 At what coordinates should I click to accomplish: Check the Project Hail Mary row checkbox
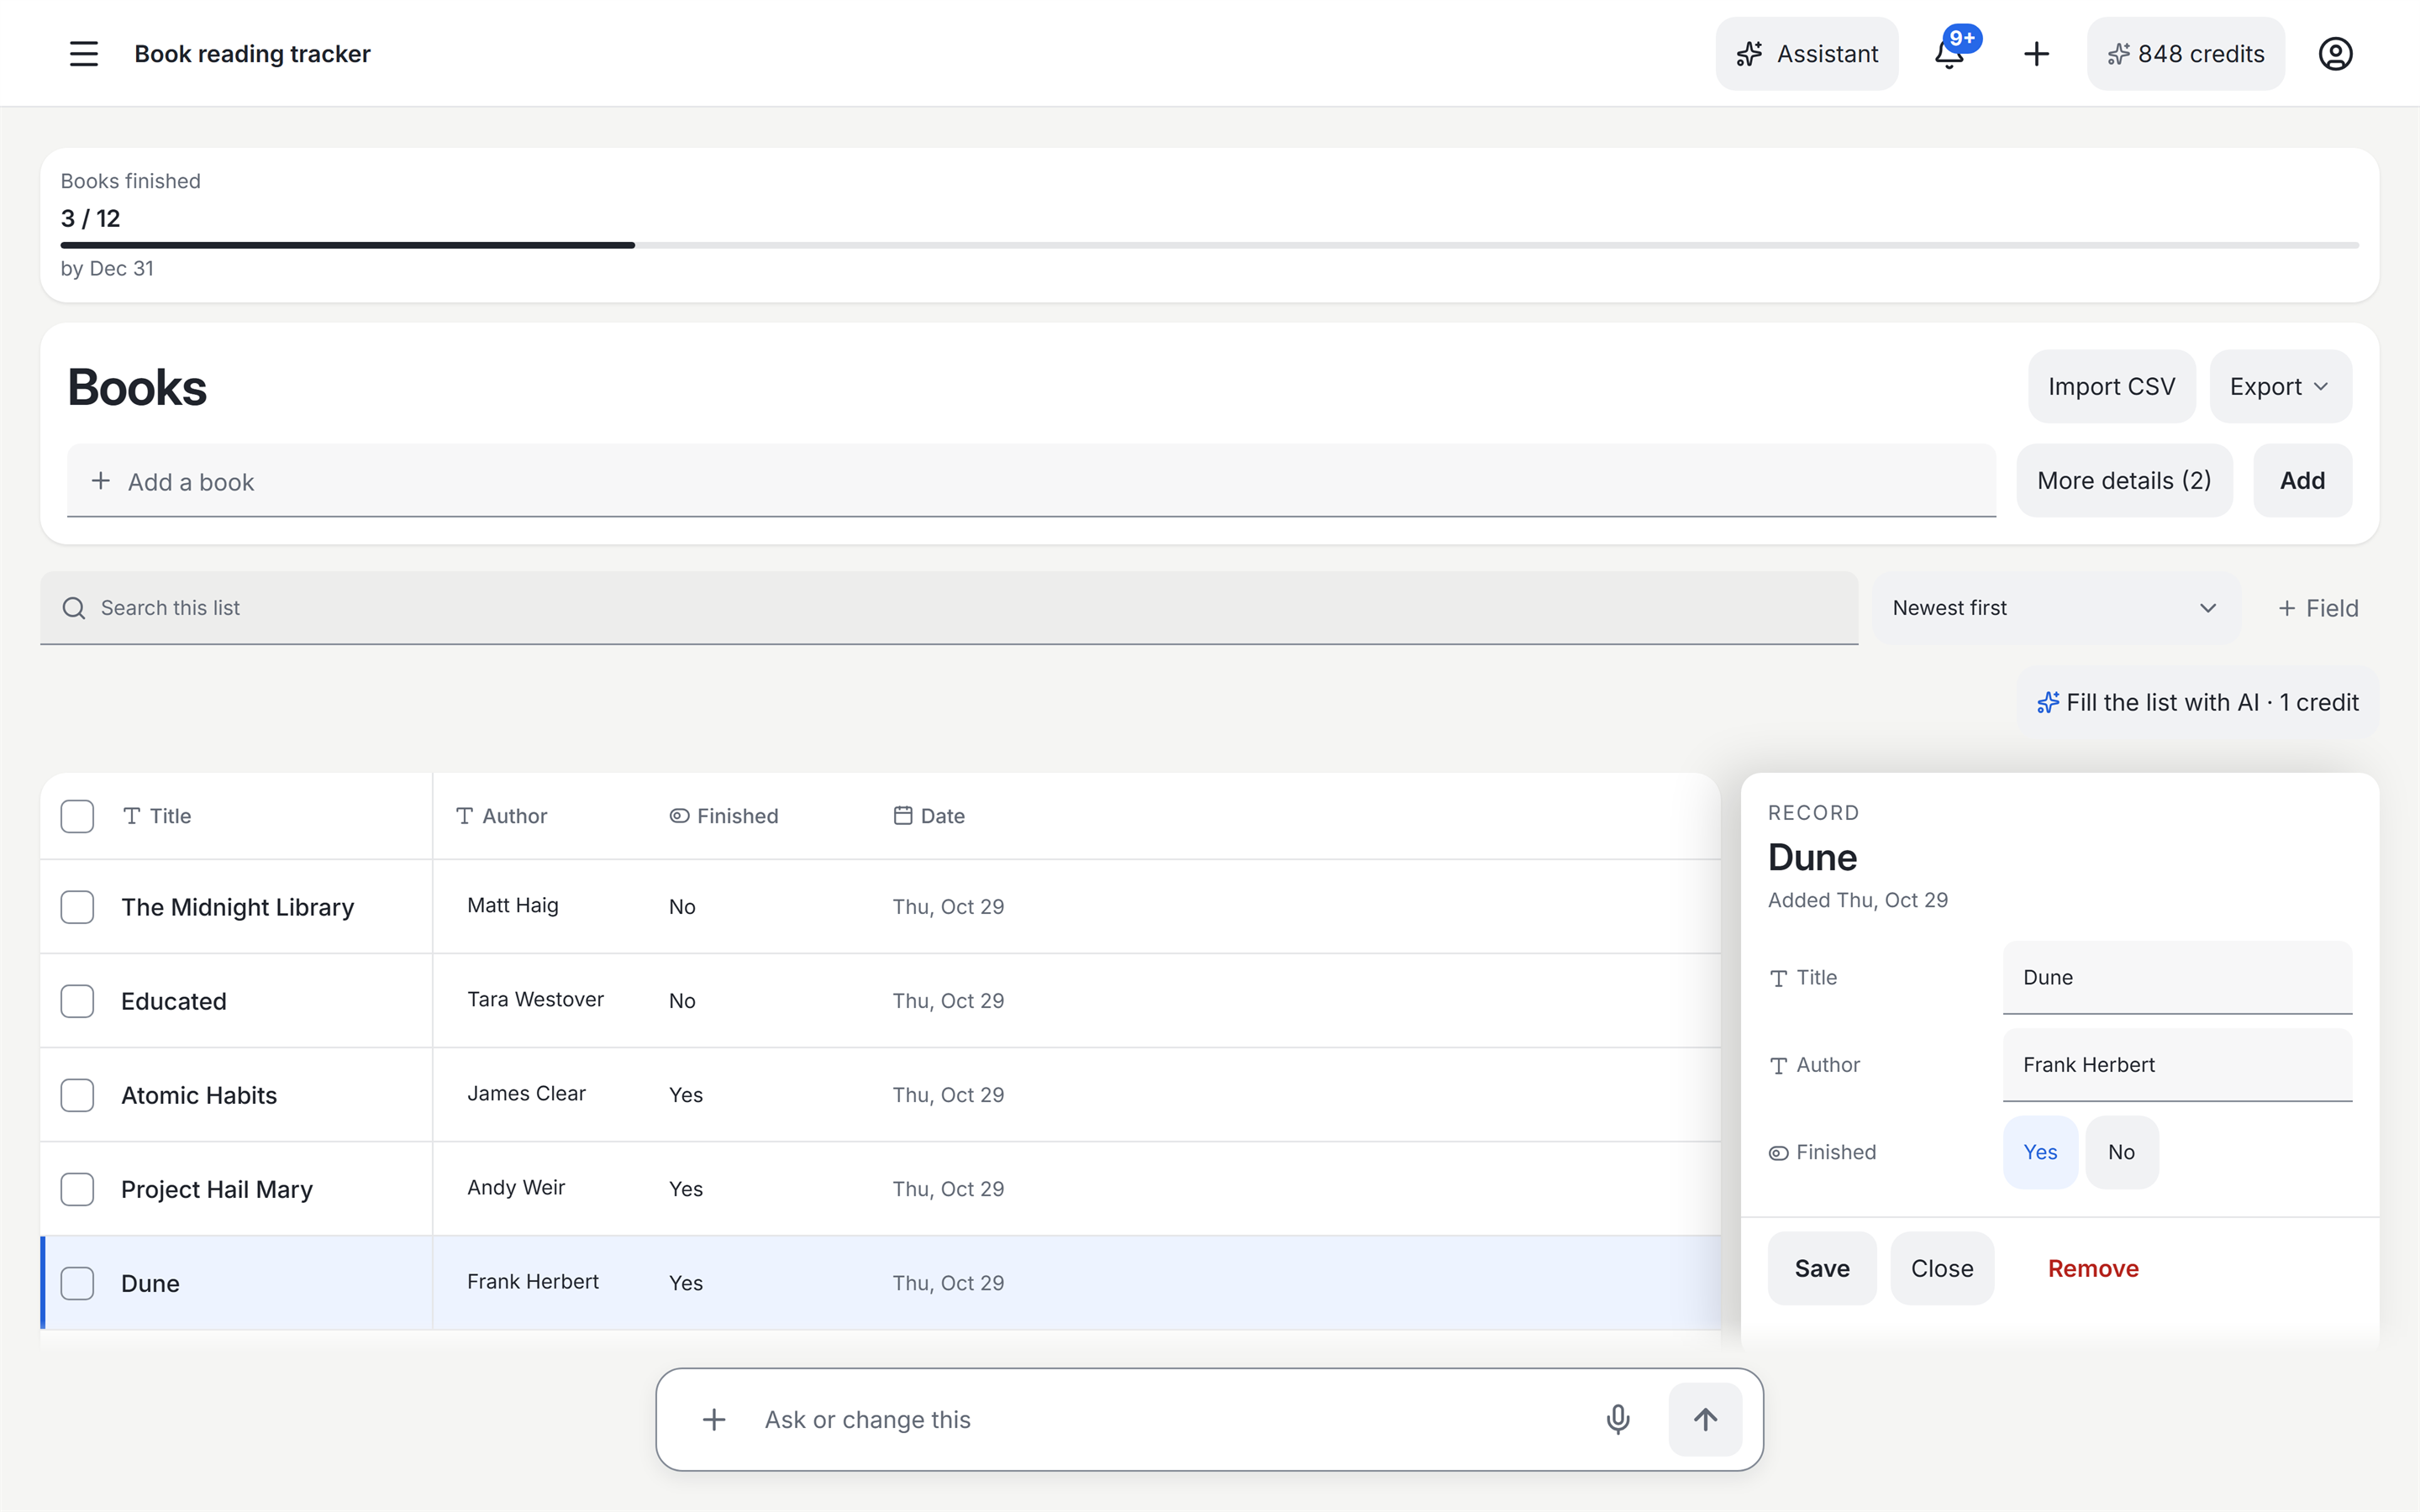click(x=77, y=1189)
